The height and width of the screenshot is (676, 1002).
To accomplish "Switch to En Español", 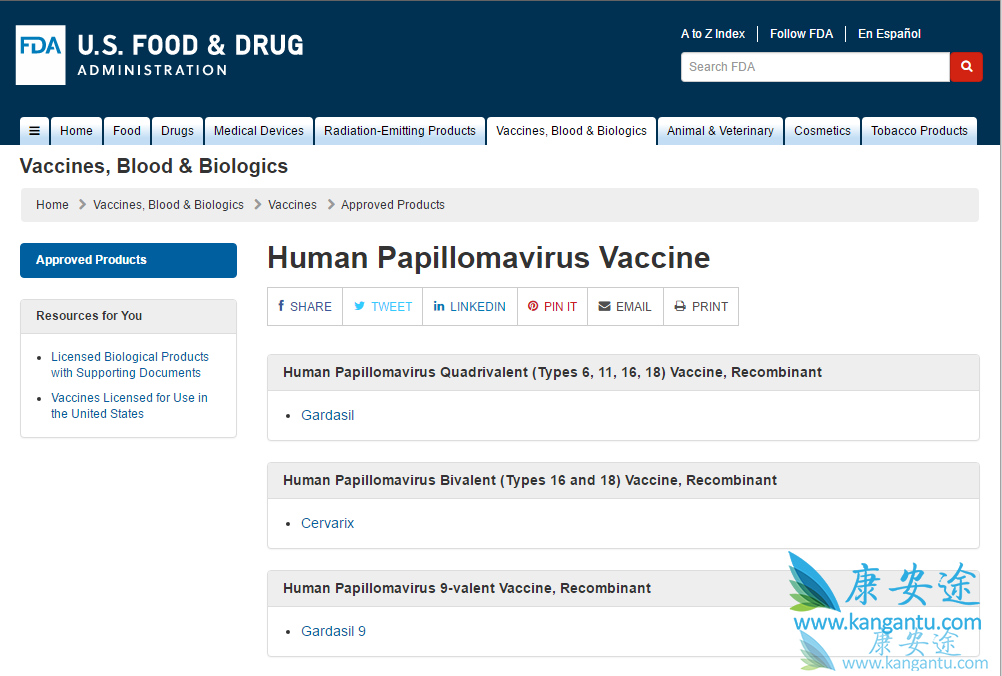I will (889, 34).
